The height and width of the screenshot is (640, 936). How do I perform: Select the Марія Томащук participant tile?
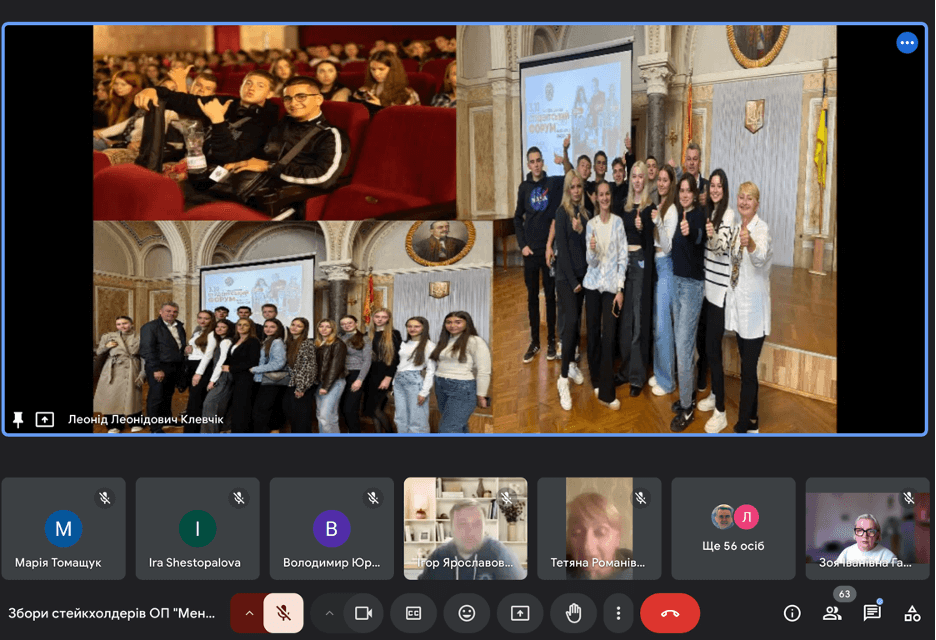pos(64,528)
